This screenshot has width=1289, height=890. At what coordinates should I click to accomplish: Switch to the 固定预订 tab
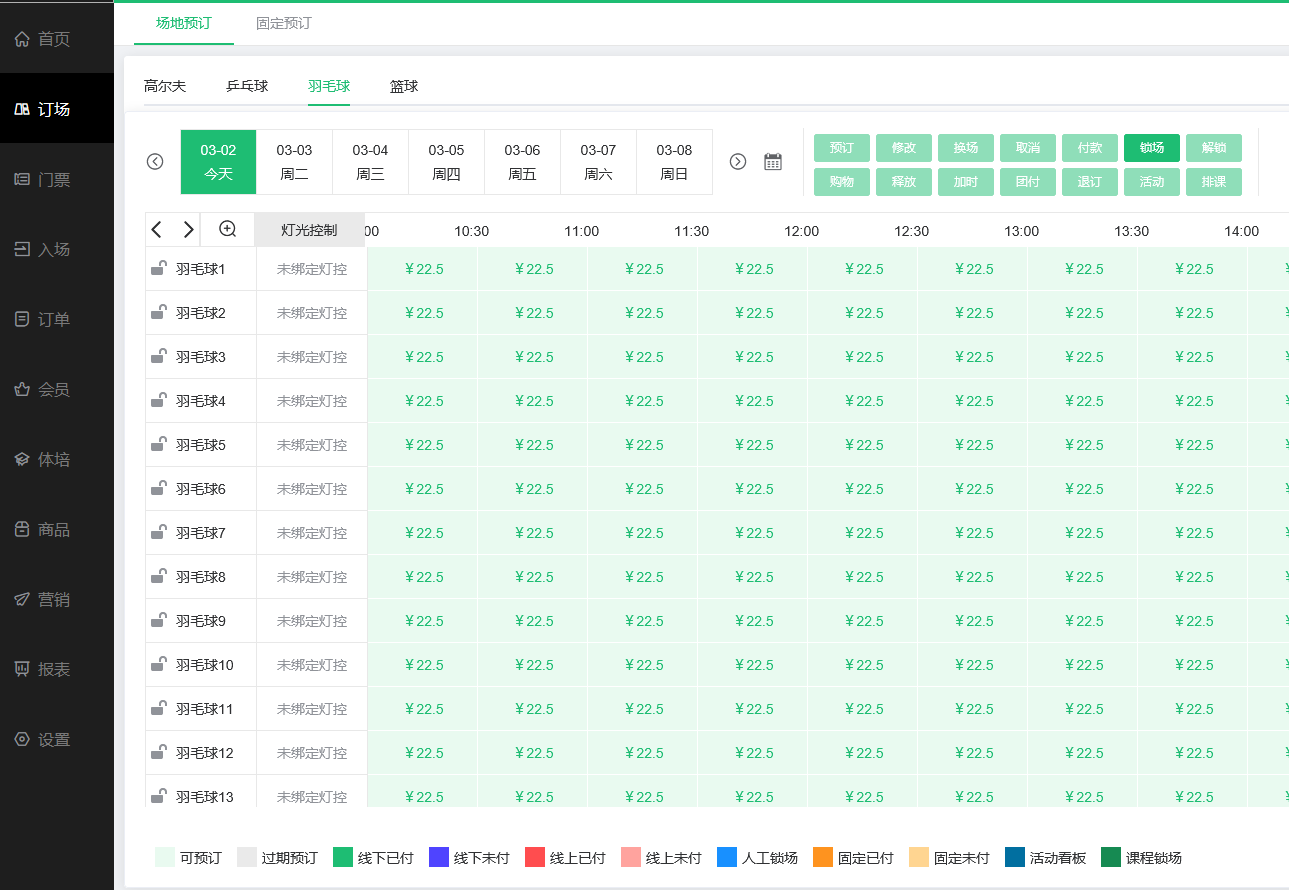pos(283,23)
